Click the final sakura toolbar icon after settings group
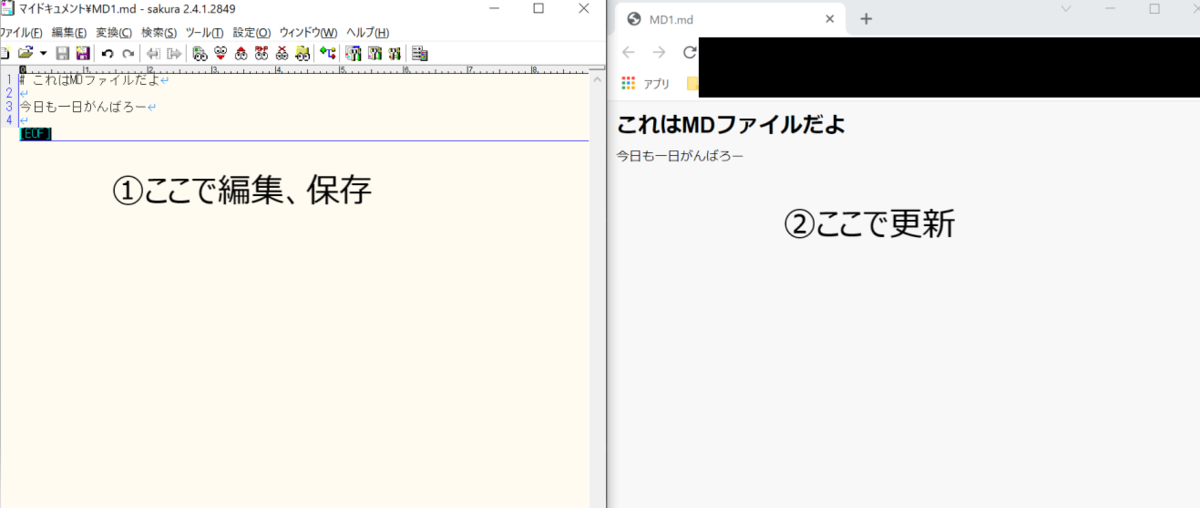Image resolution: width=1200 pixels, height=508 pixels. pyautogui.click(x=420, y=53)
